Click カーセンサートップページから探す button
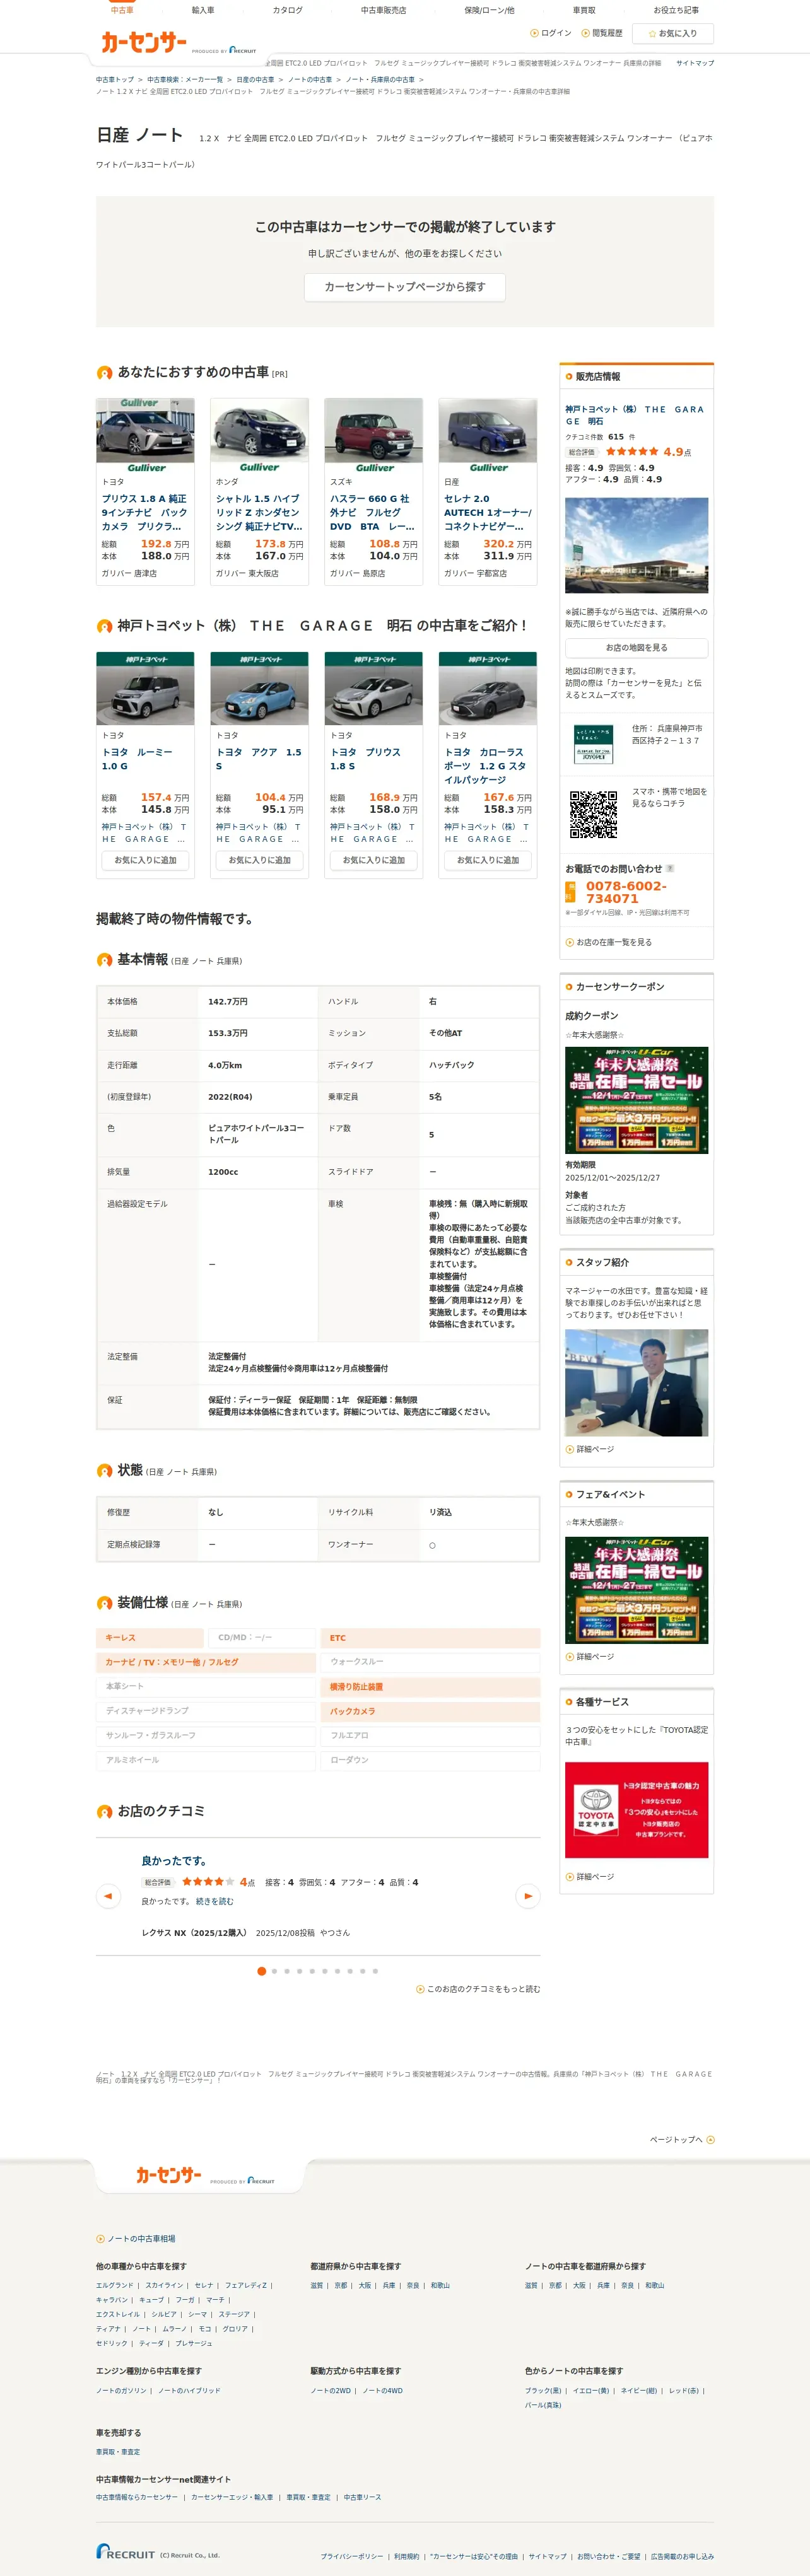Viewport: 810px width, 2576px height. [x=405, y=287]
